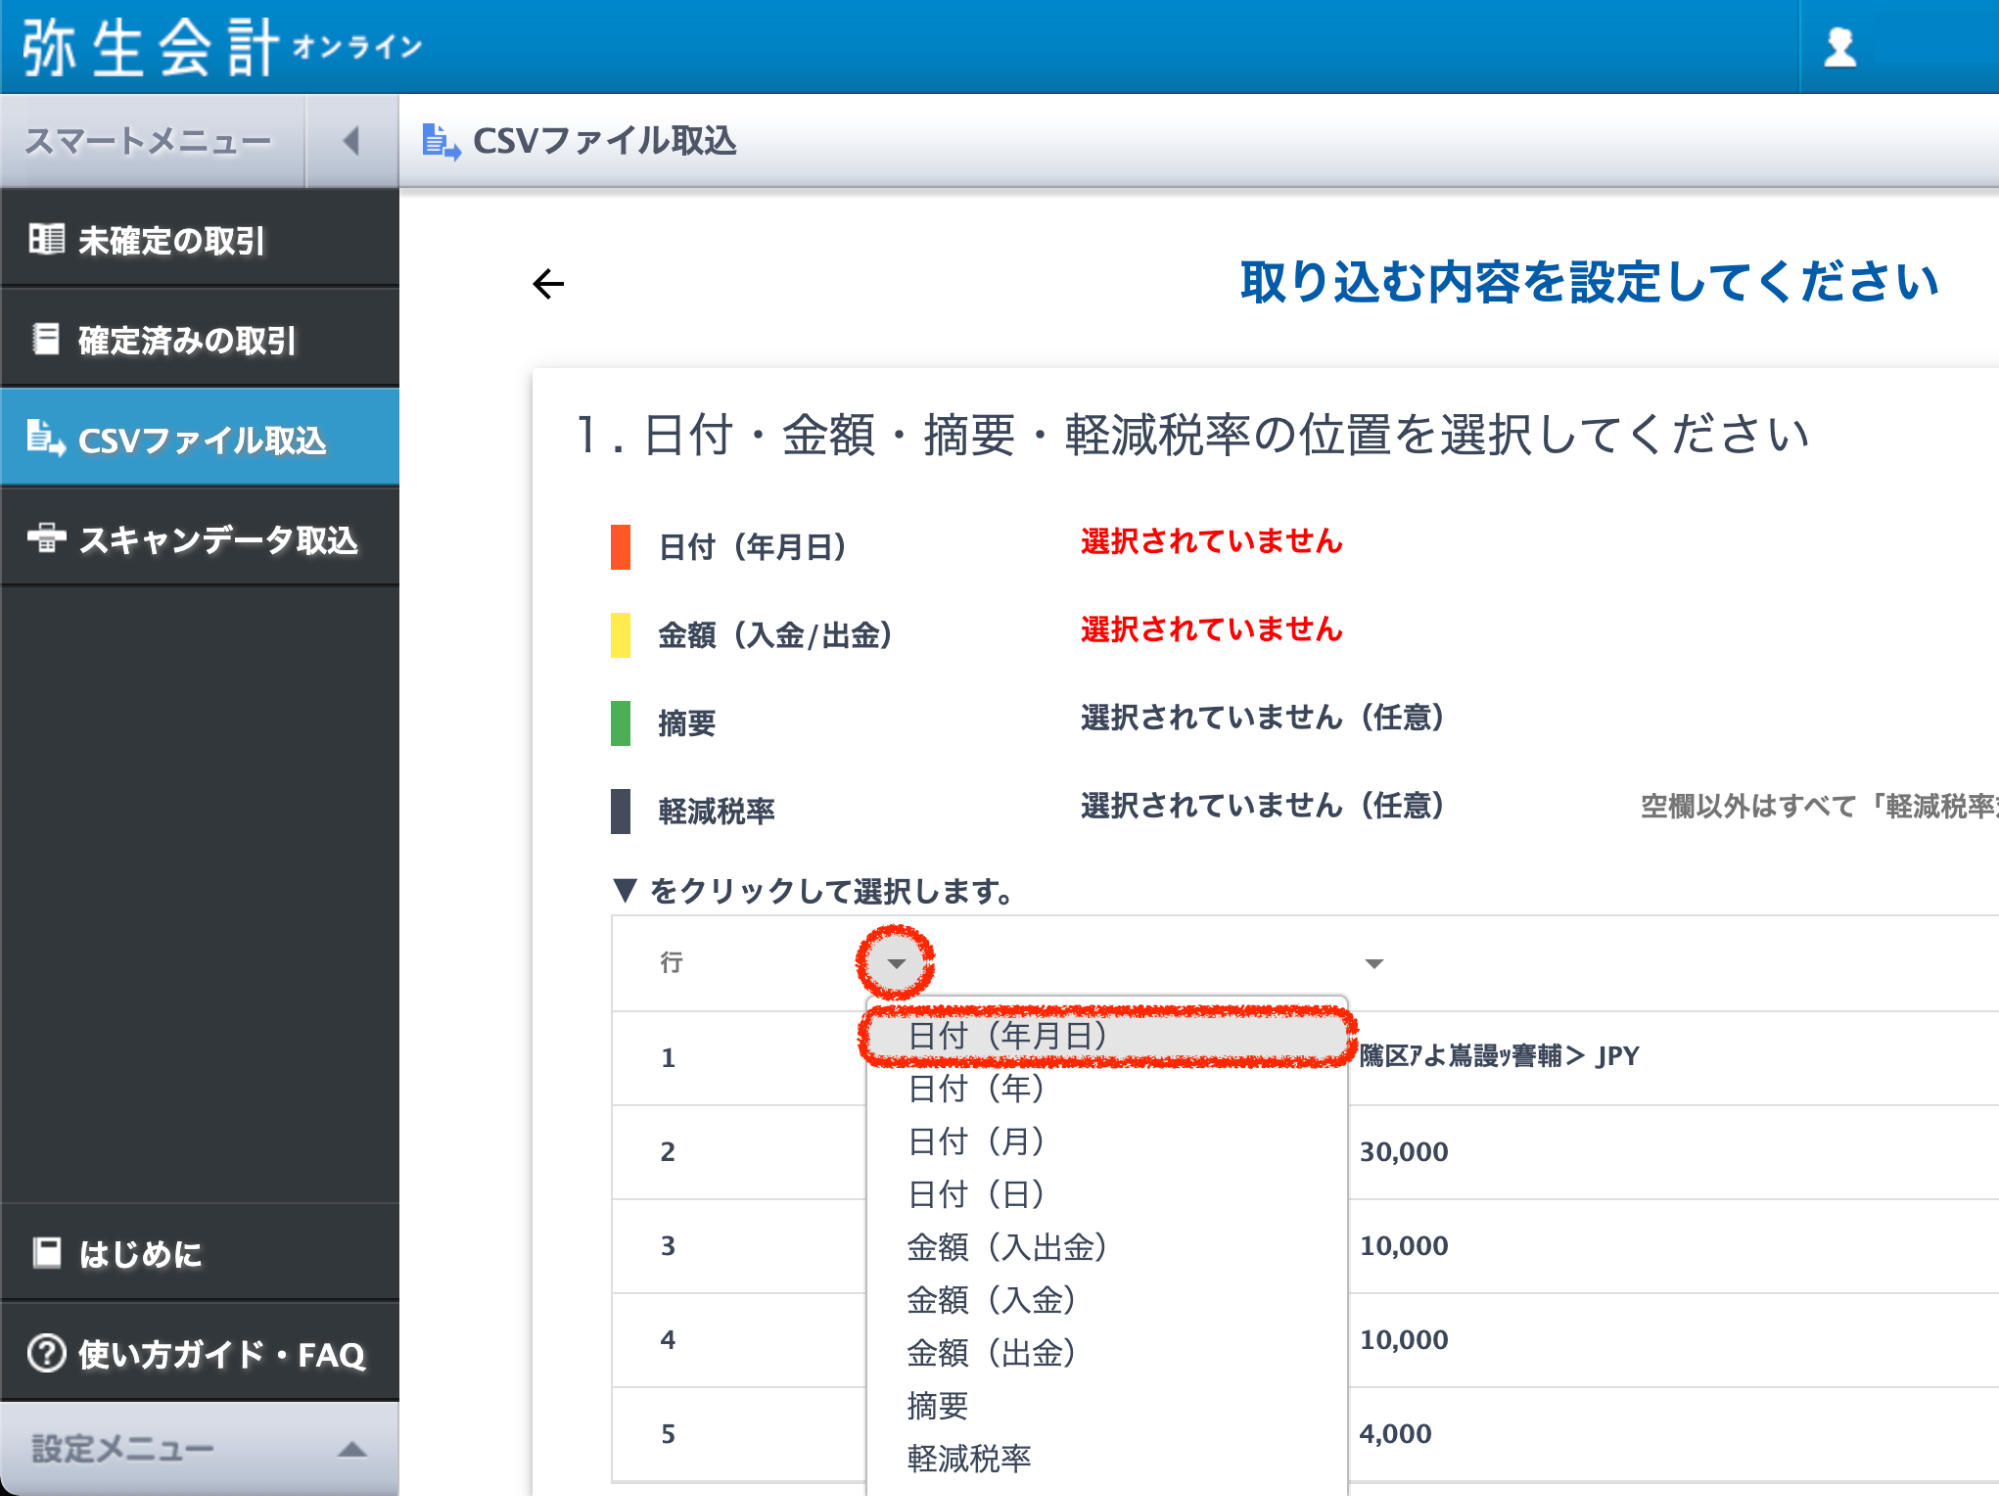Select 金額(入出金) from dropdown list
1999x1496 pixels.
click(1006, 1247)
